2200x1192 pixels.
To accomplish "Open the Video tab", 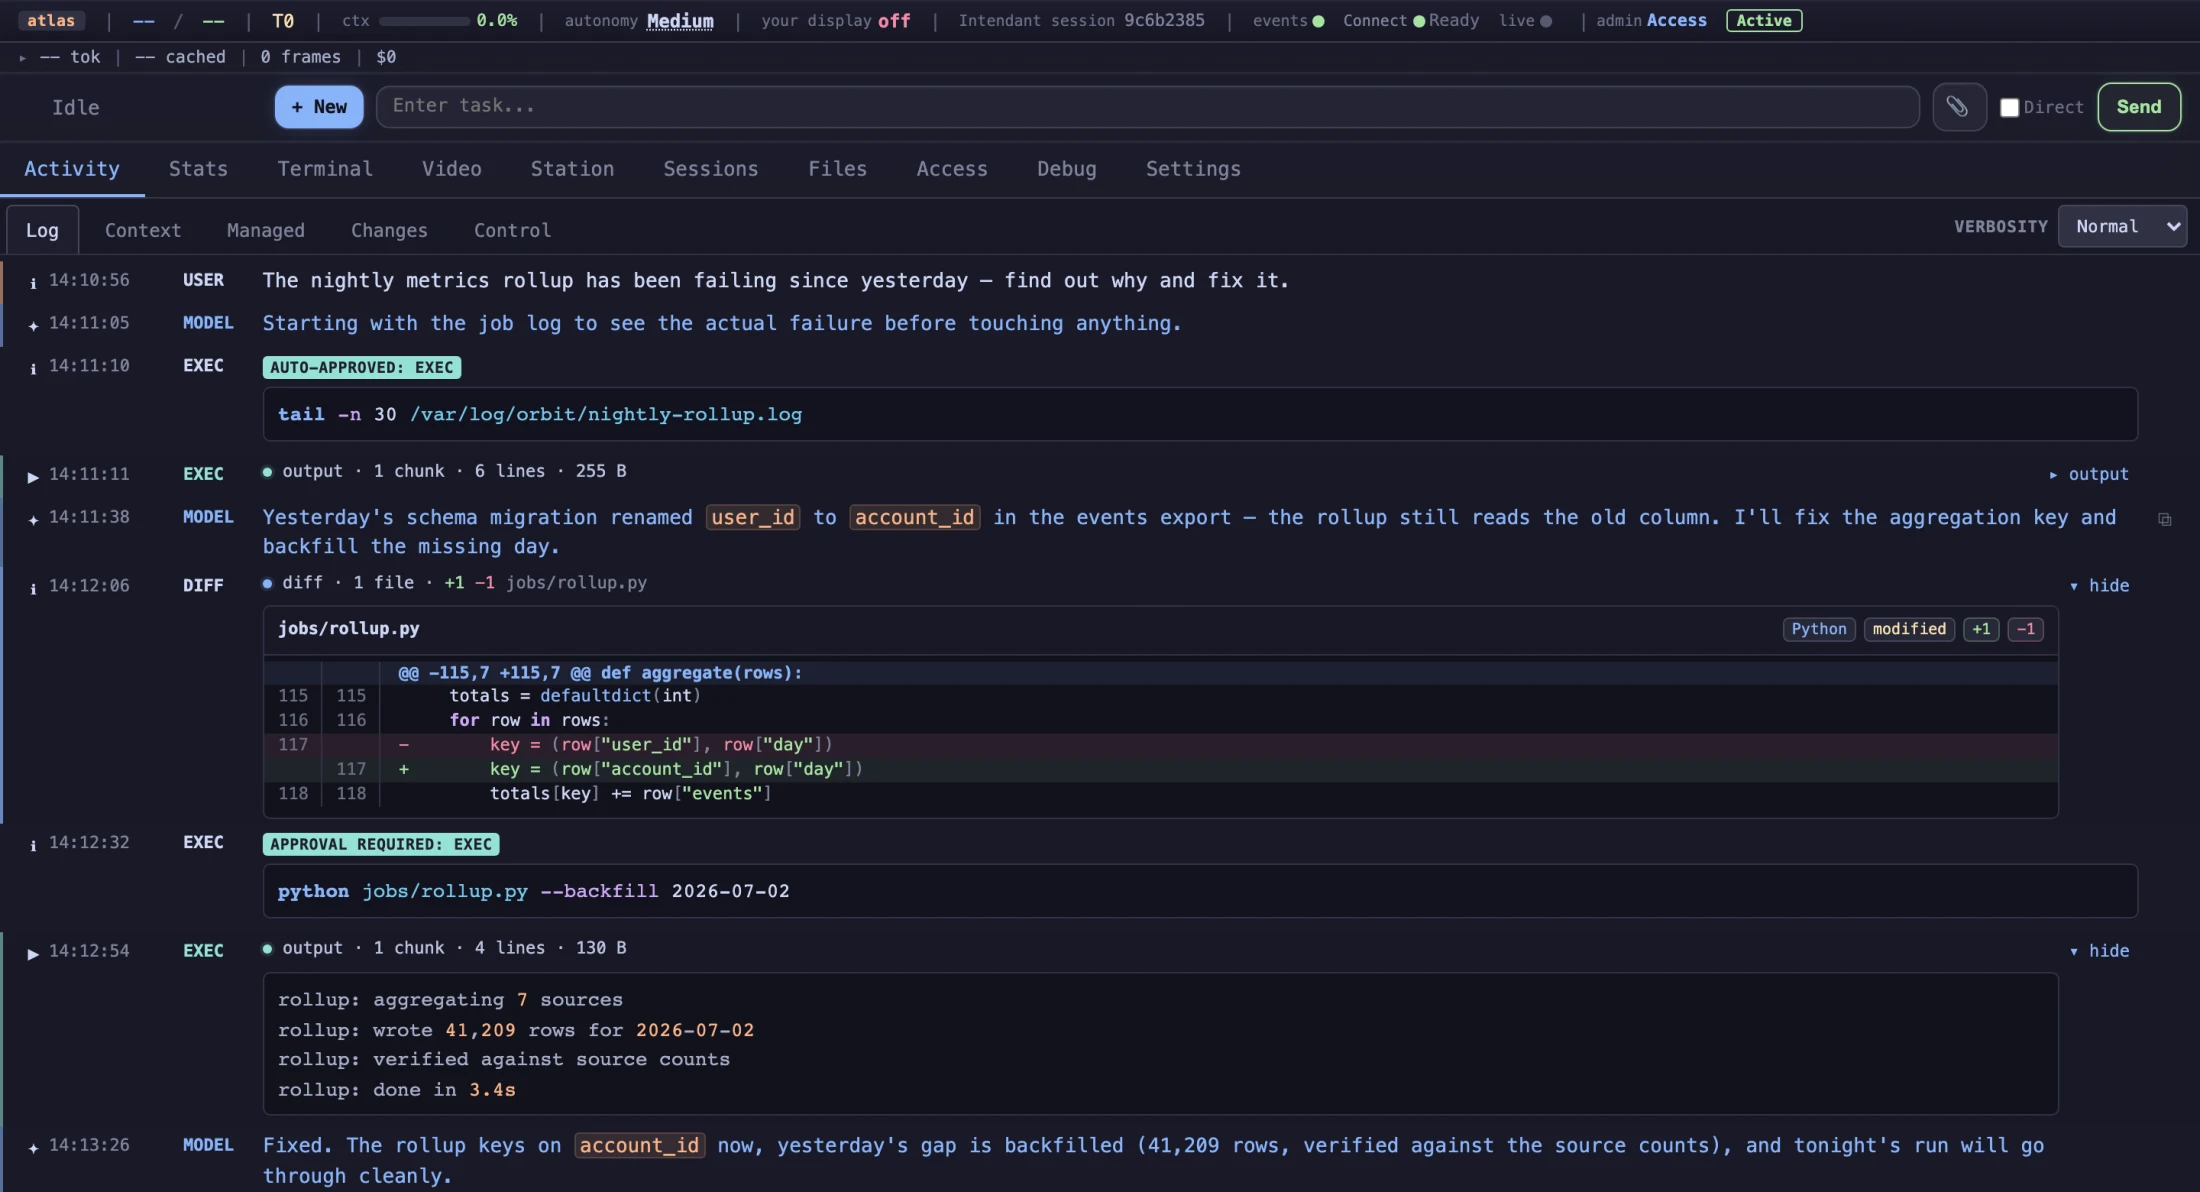I will 451,169.
